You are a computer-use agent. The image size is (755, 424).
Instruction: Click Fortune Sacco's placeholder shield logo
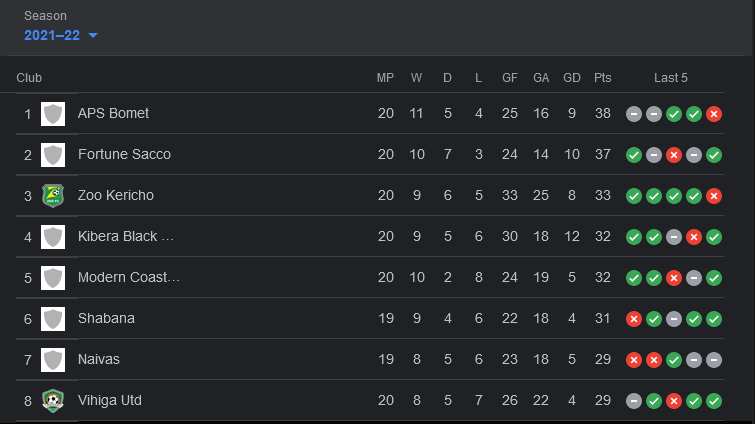53,154
